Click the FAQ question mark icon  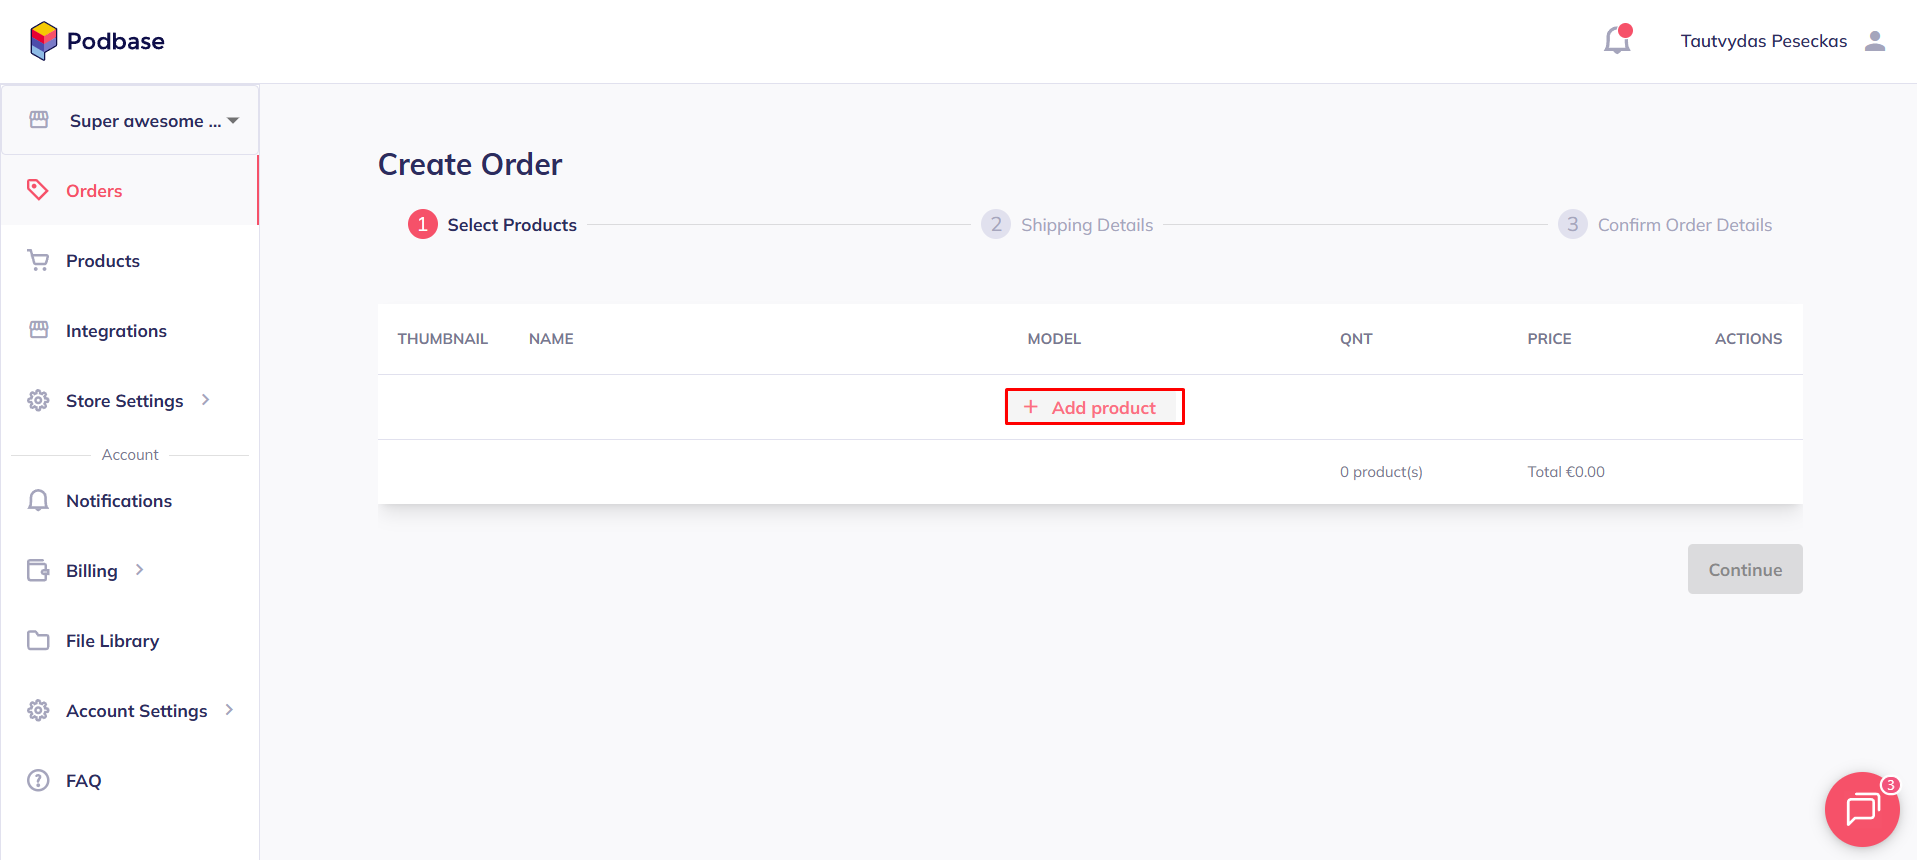(38, 781)
